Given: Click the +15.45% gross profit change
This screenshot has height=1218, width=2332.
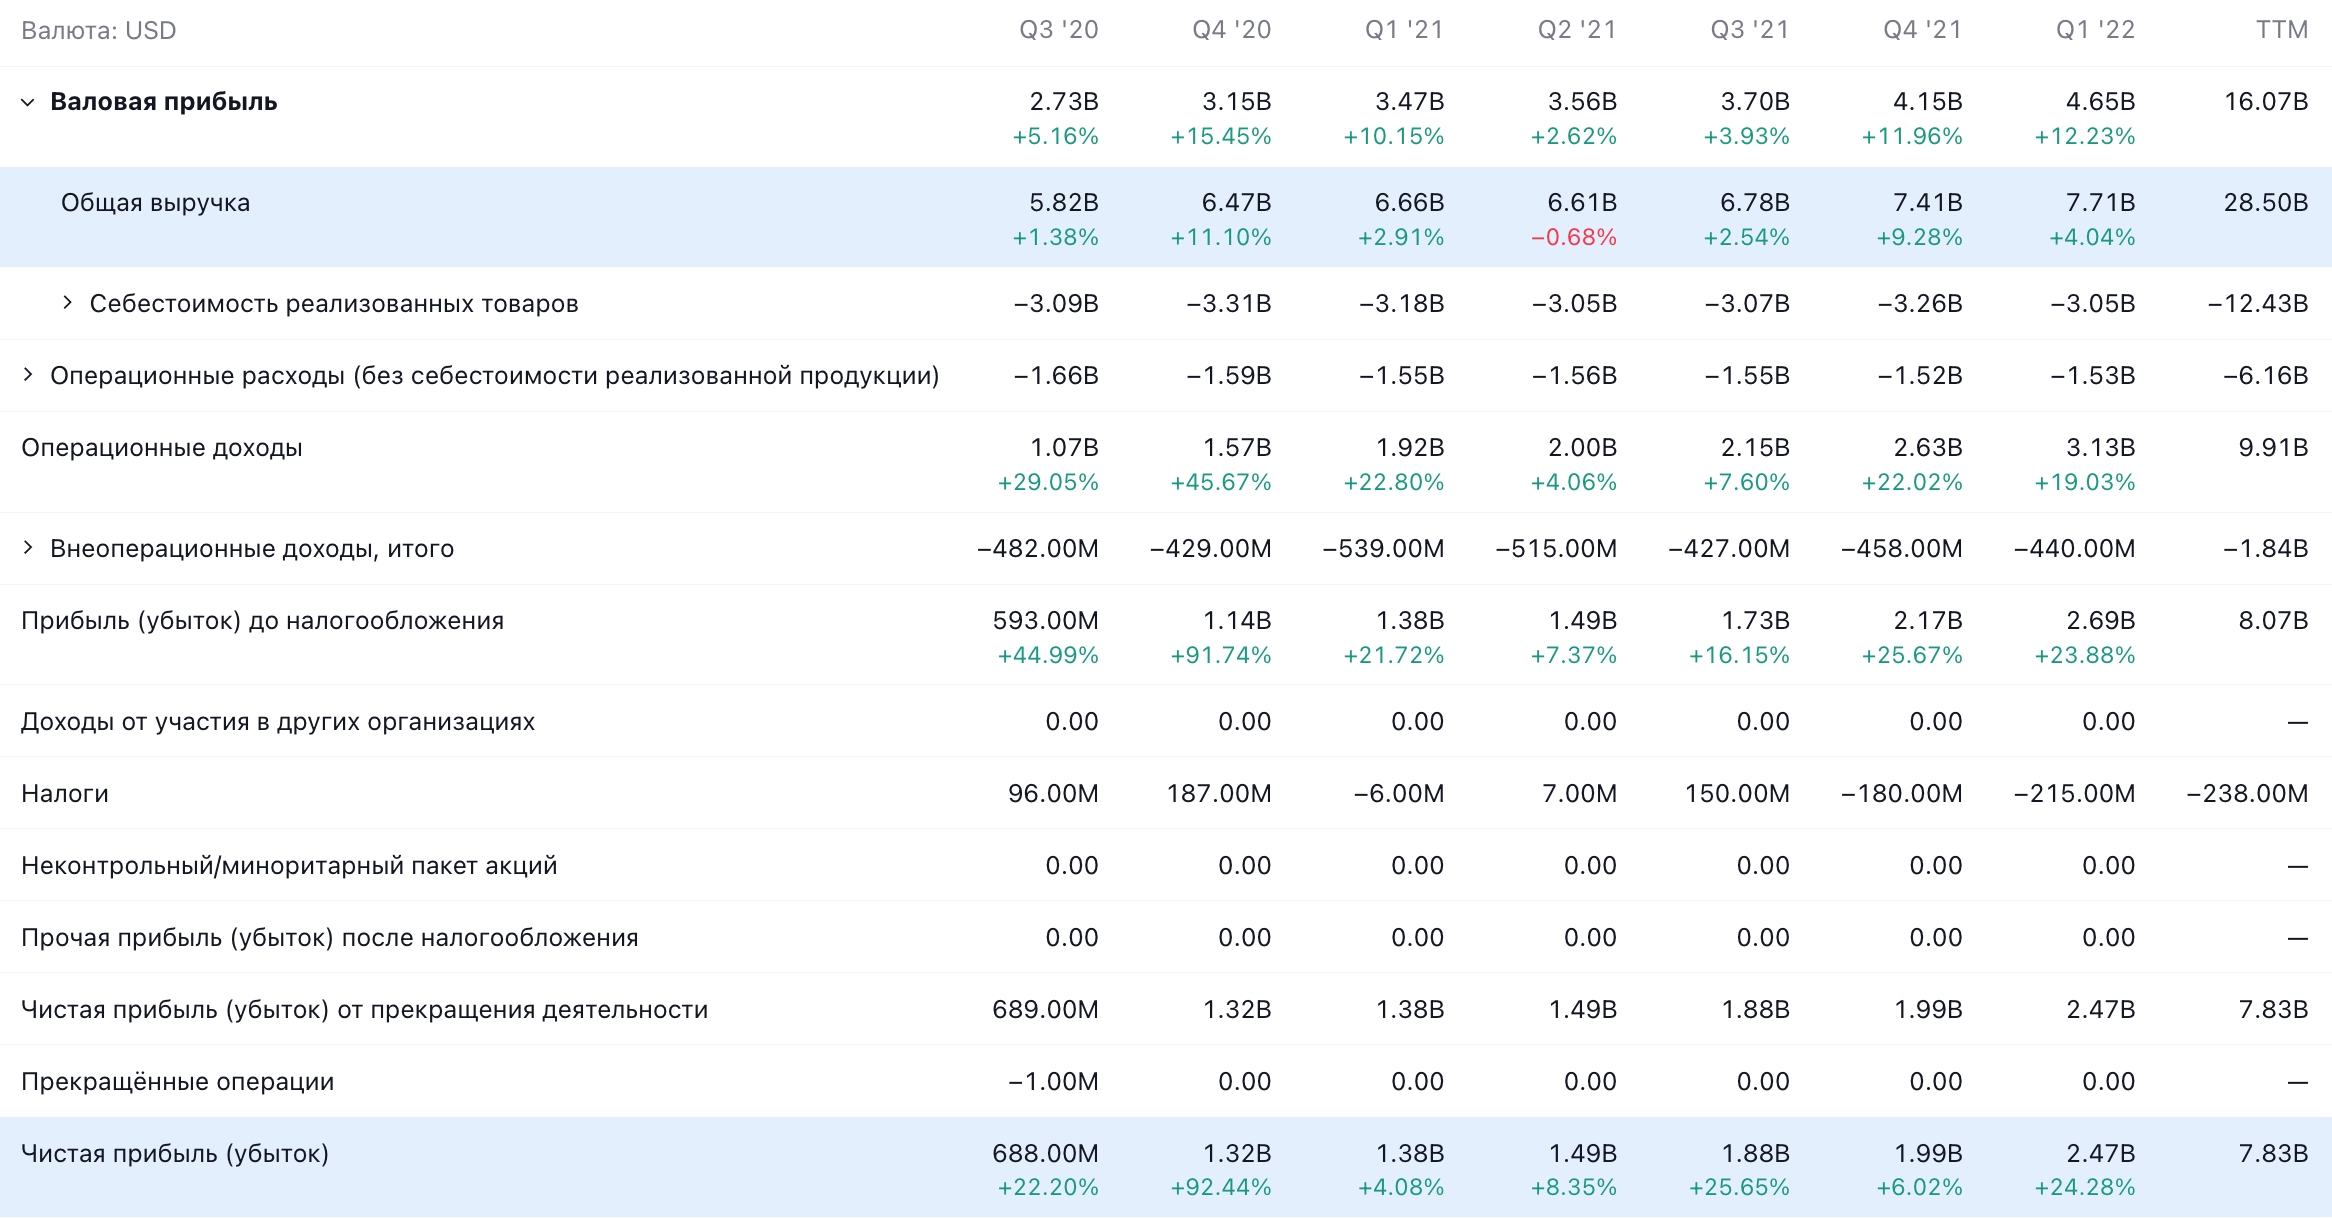Looking at the screenshot, I should [x=1221, y=136].
